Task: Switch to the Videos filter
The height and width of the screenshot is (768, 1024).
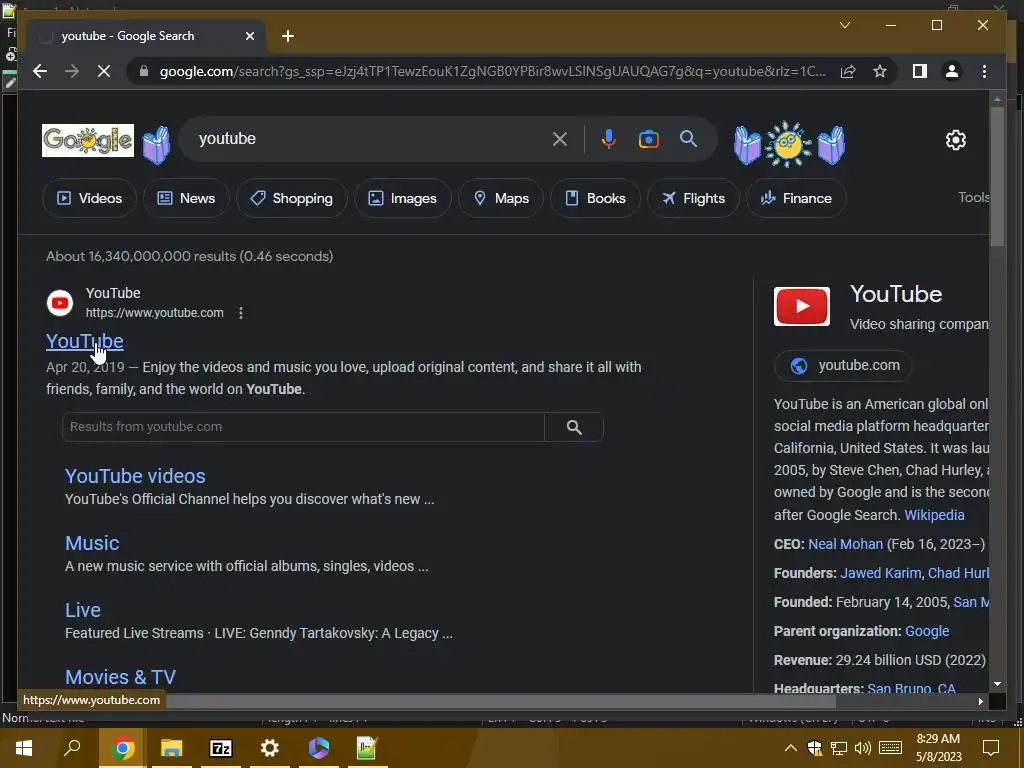Action: 89,198
